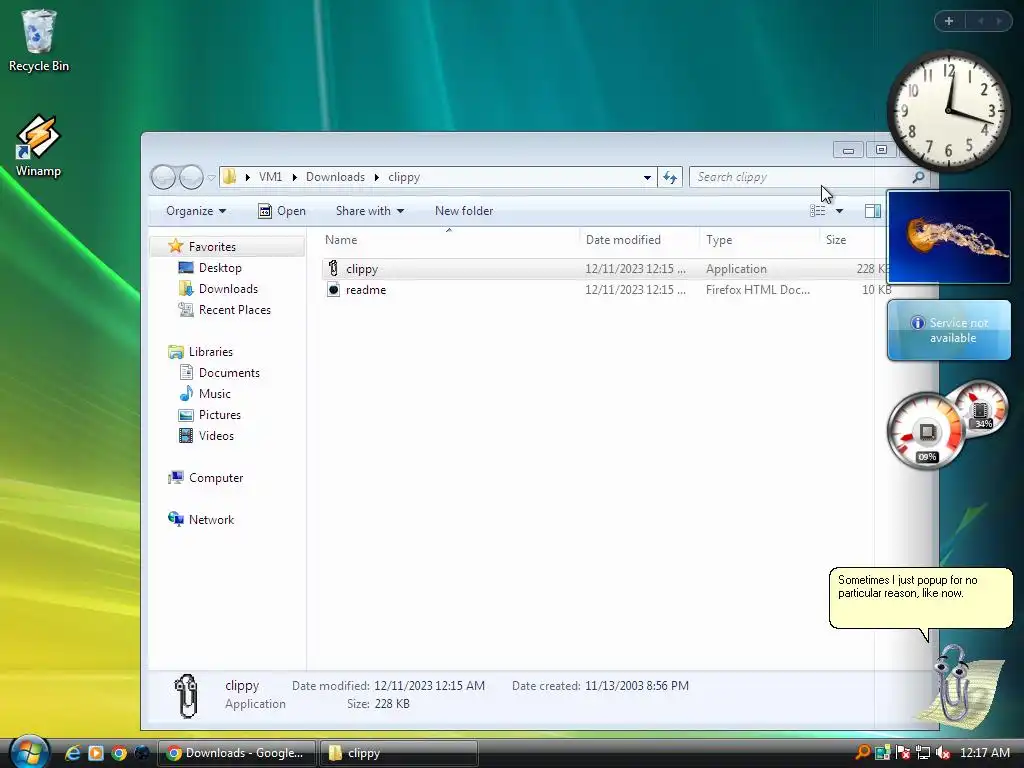The width and height of the screenshot is (1024, 768).
Task: Sort files by Date modified column
Action: tap(623, 240)
